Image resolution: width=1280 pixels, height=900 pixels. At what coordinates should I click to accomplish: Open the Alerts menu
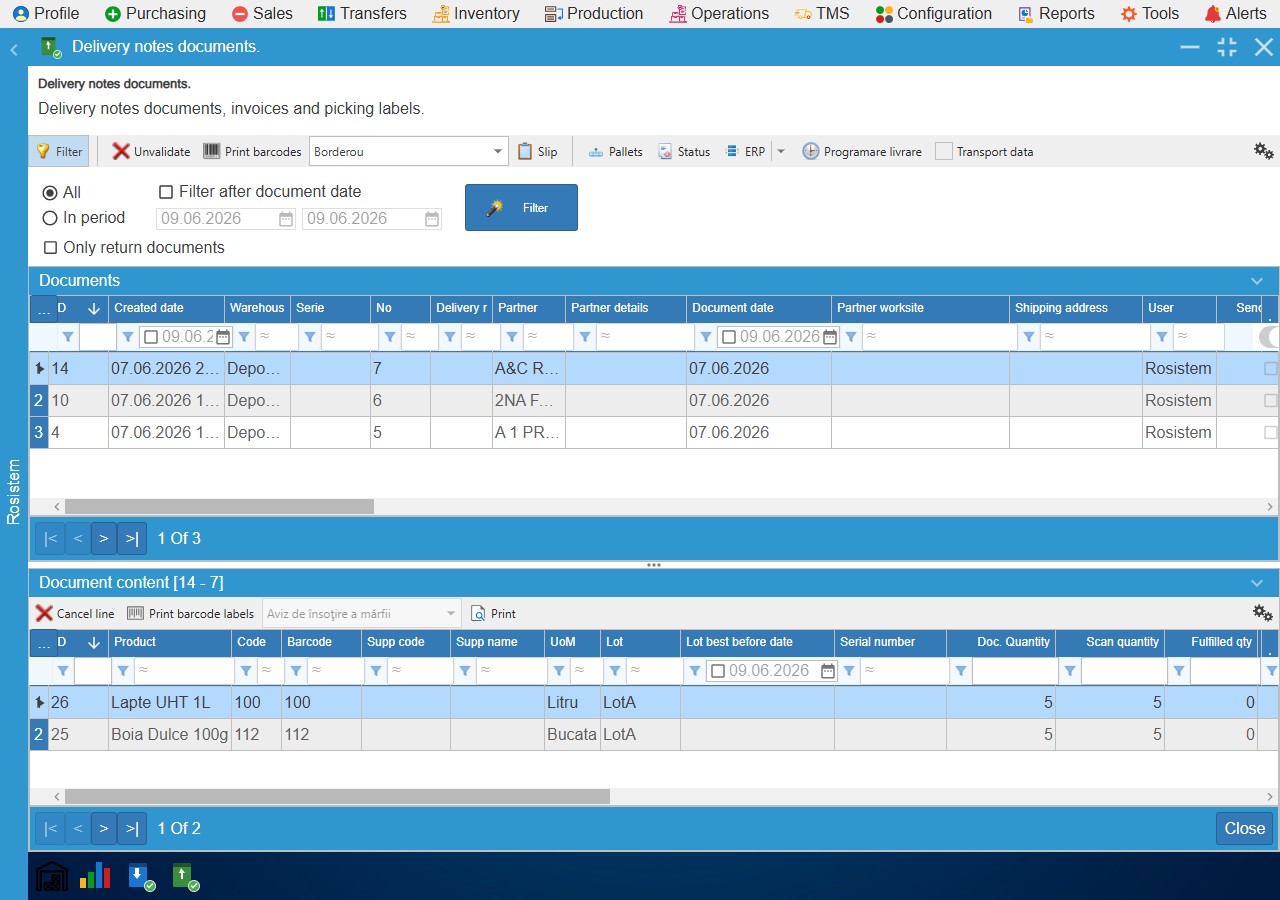[1236, 14]
